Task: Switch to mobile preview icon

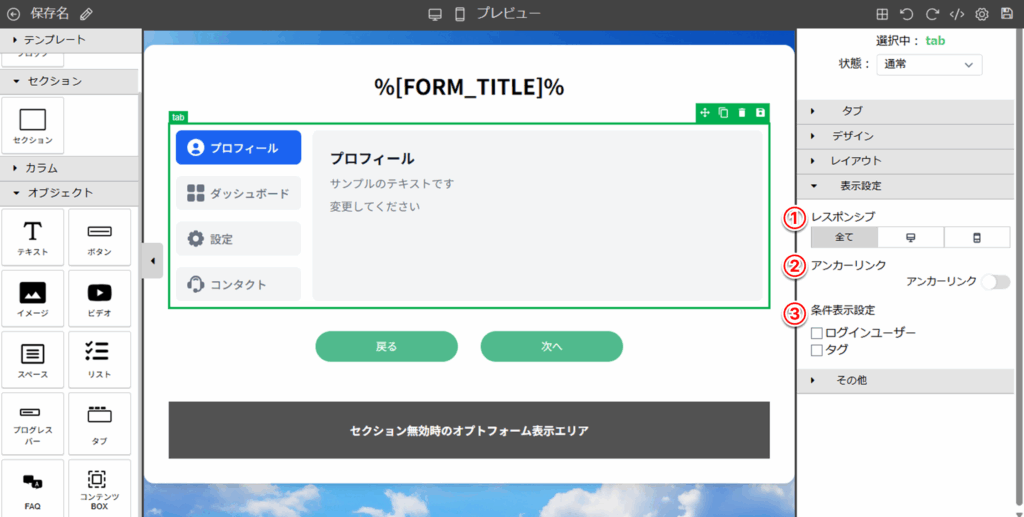Action: (460, 14)
